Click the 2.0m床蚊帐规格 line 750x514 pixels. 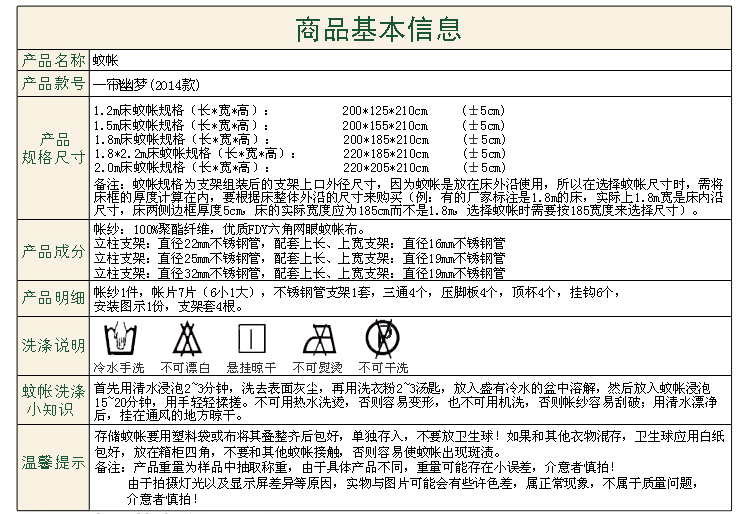pyautogui.click(x=181, y=167)
